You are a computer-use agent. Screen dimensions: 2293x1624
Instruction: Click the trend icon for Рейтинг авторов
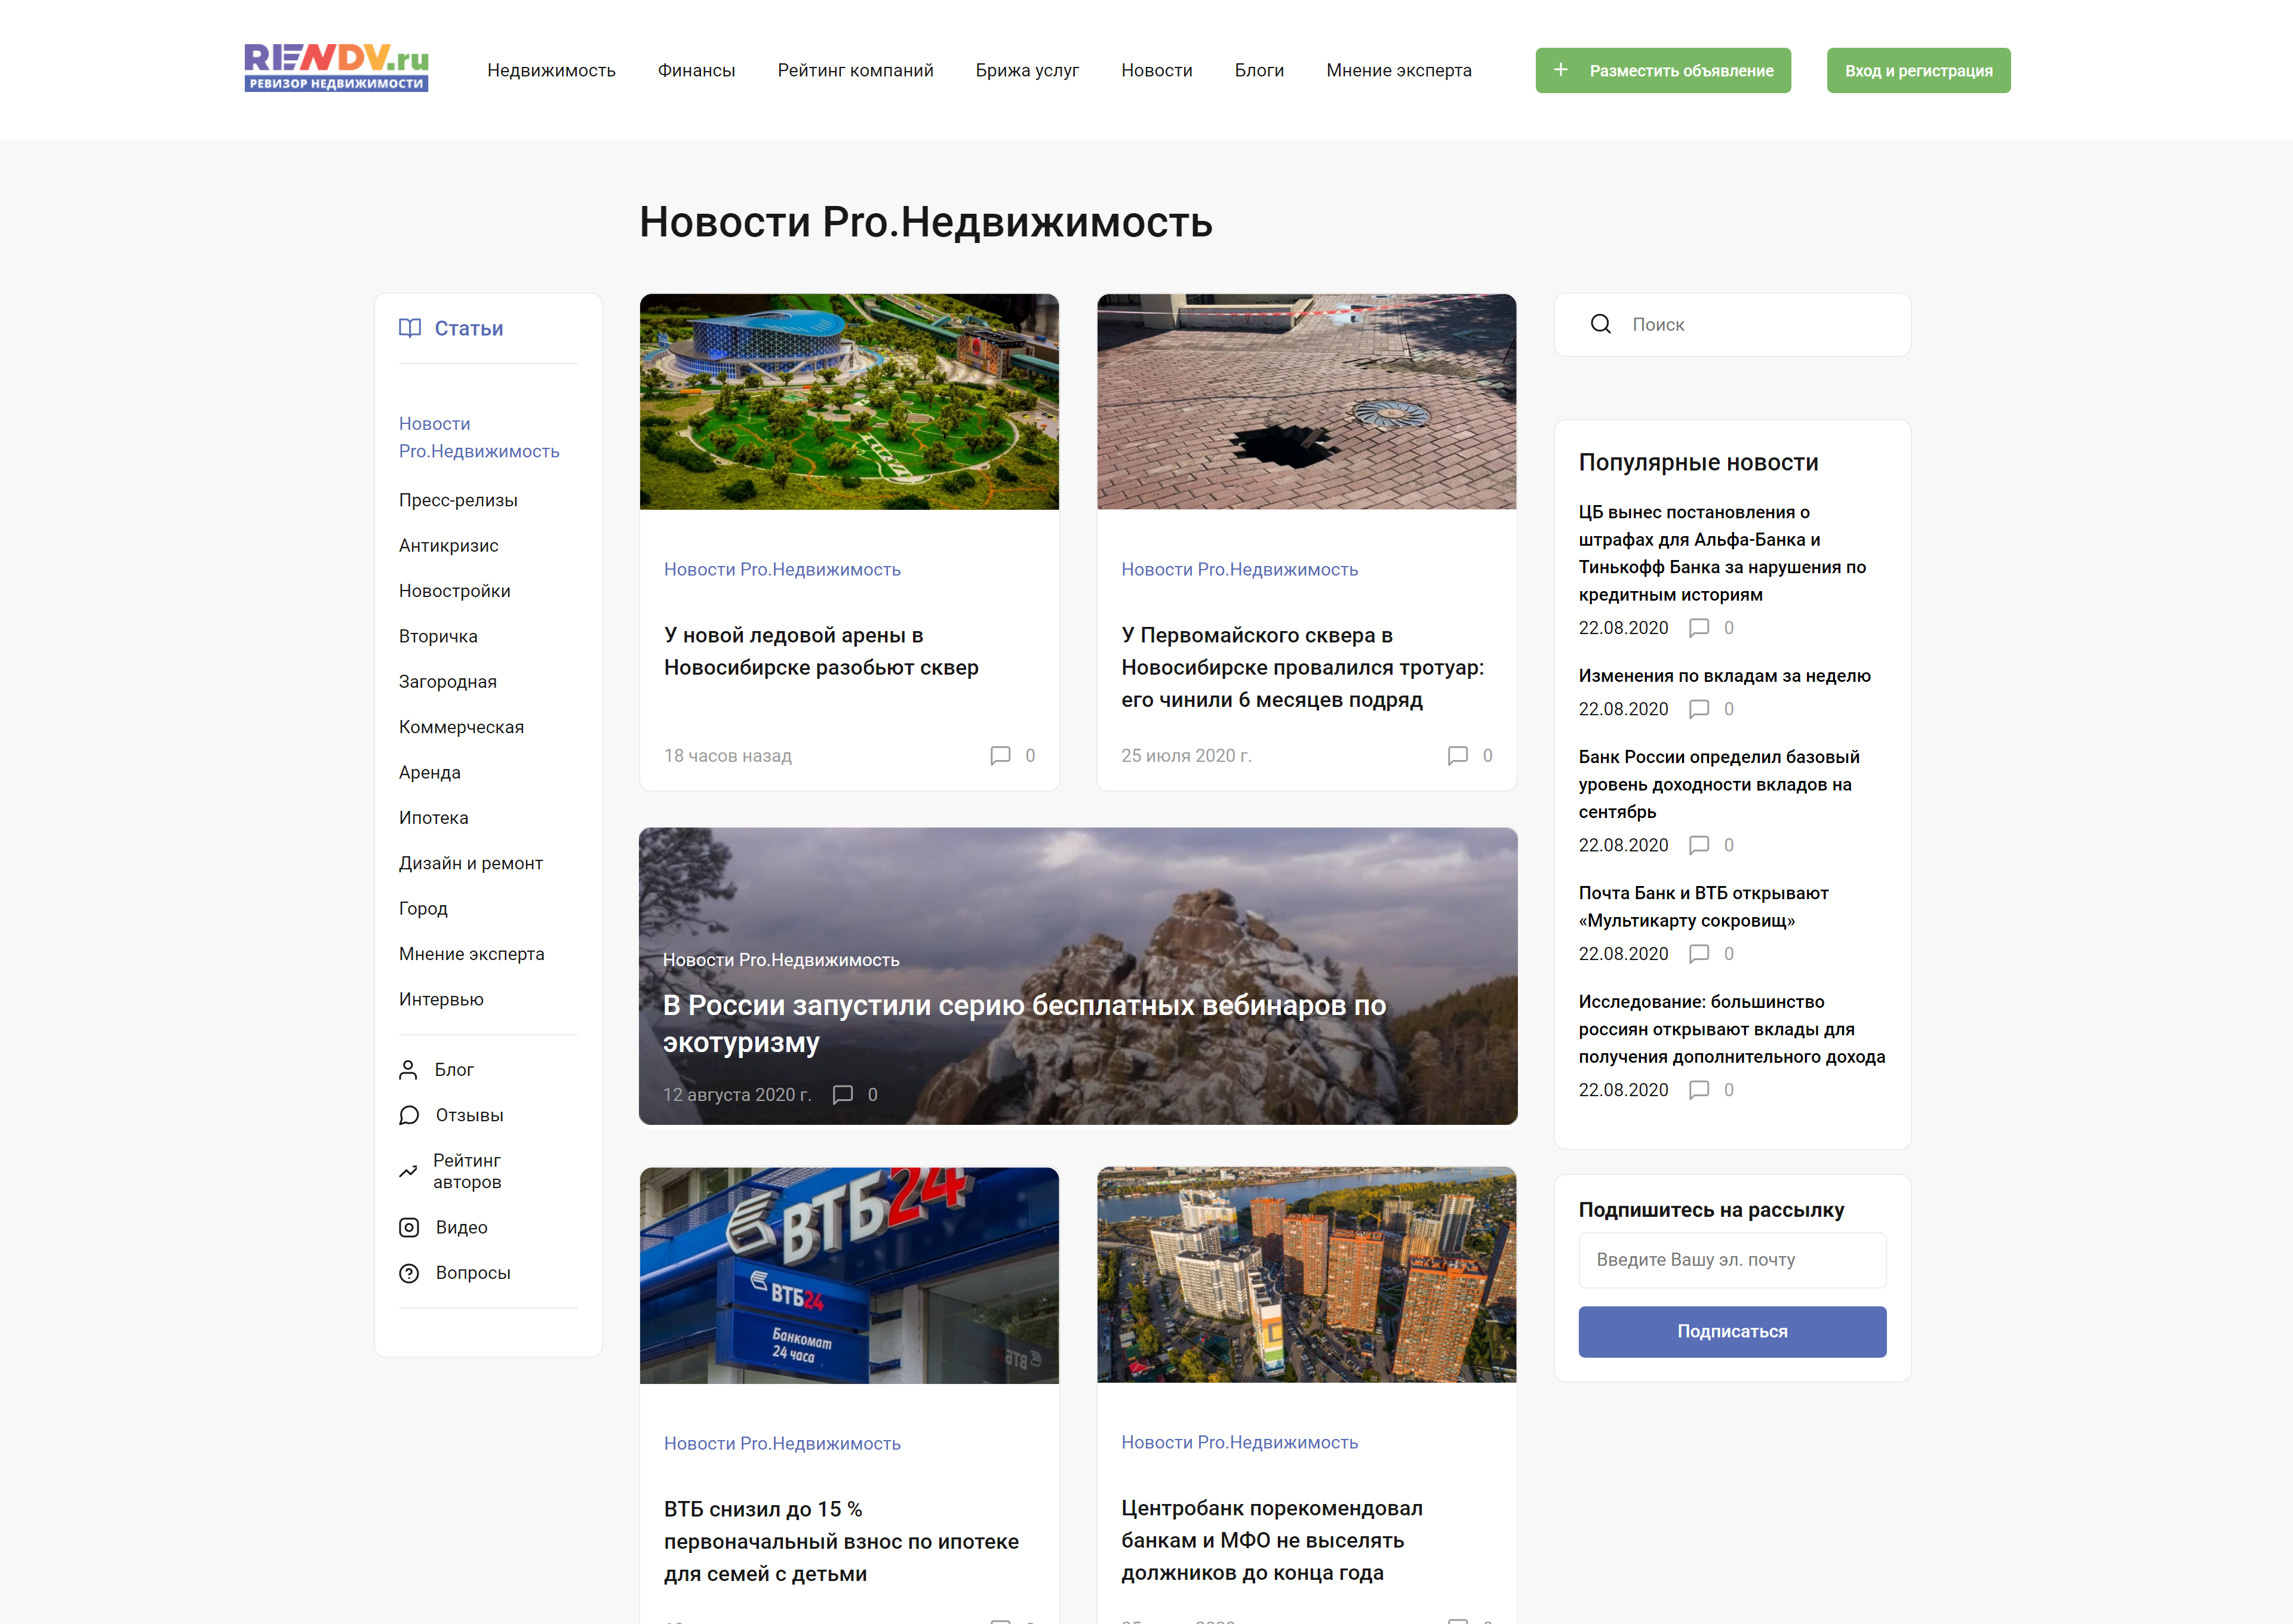click(x=408, y=1171)
